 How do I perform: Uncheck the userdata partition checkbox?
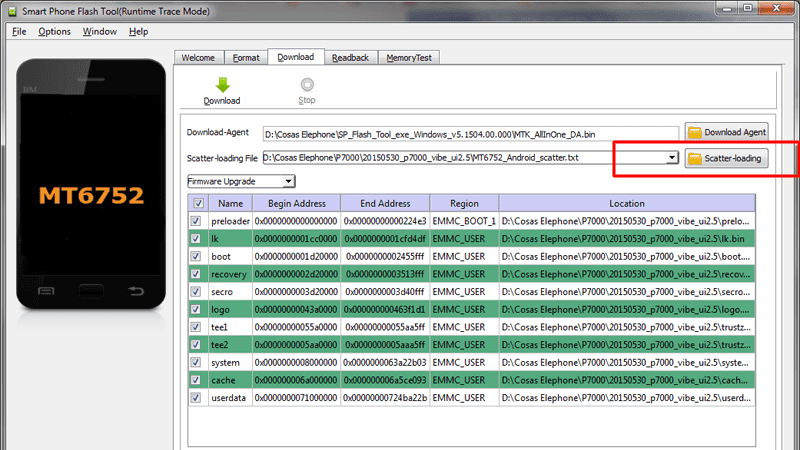coord(196,397)
